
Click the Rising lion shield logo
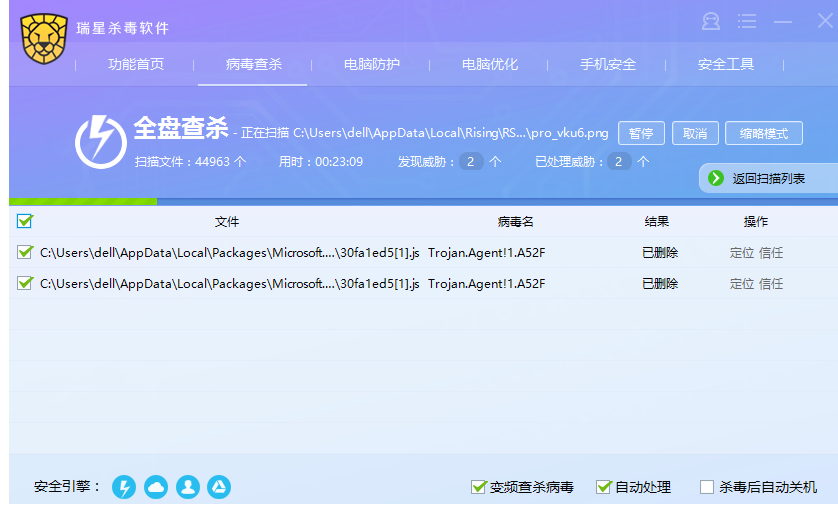(x=44, y=38)
